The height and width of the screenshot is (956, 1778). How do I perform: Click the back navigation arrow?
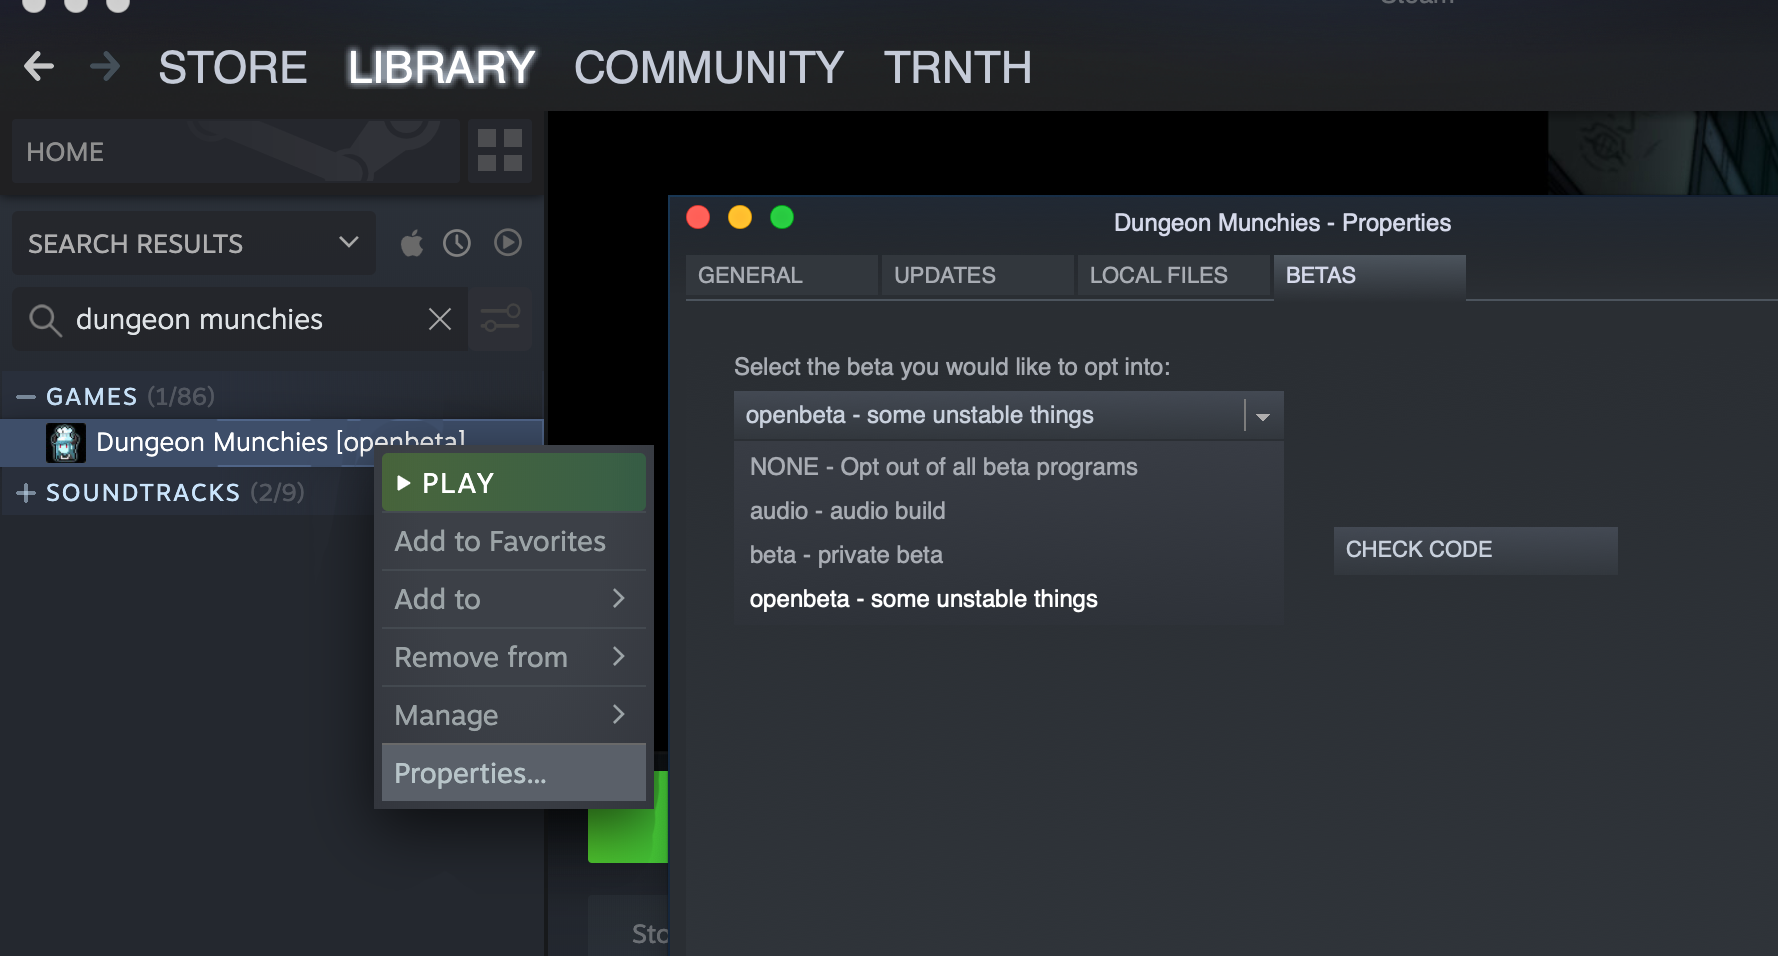tap(39, 67)
